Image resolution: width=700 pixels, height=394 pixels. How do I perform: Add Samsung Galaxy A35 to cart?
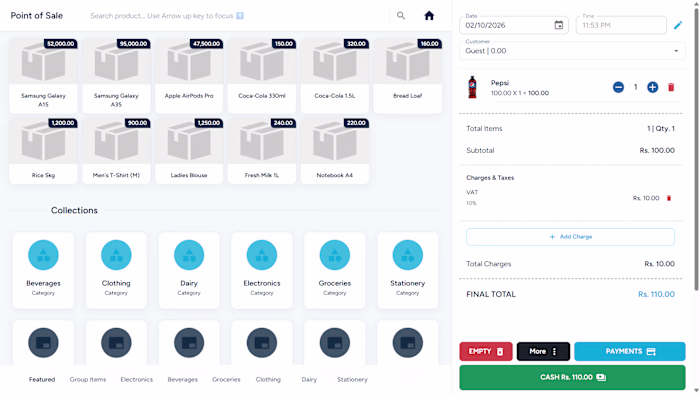click(x=116, y=76)
